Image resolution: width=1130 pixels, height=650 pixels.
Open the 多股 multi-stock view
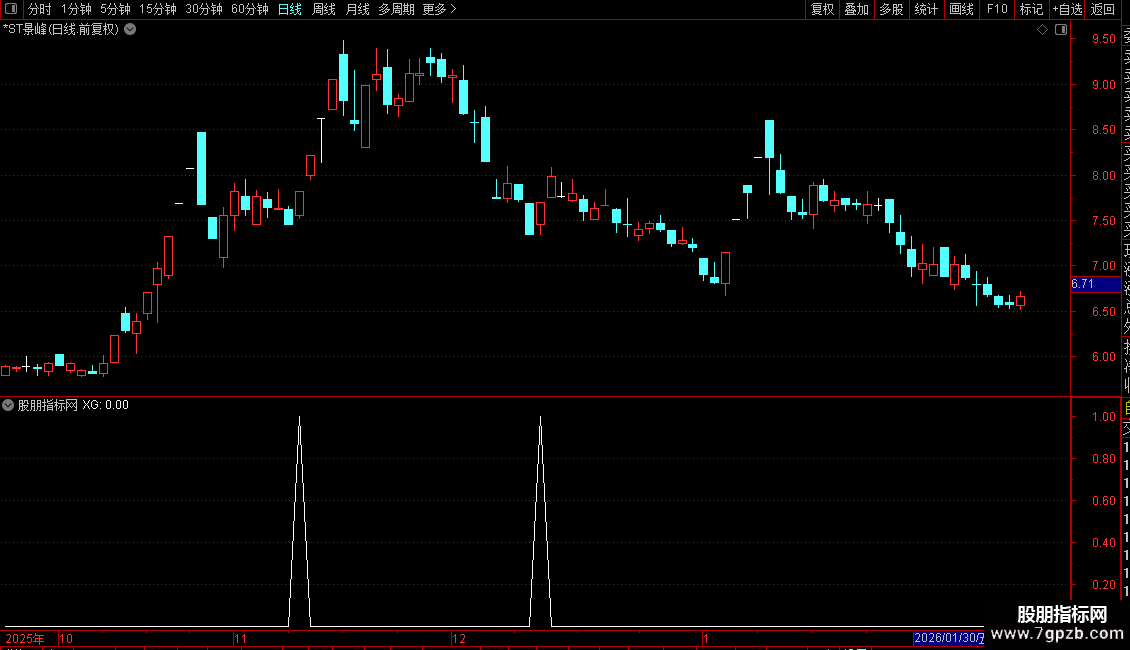click(x=891, y=9)
